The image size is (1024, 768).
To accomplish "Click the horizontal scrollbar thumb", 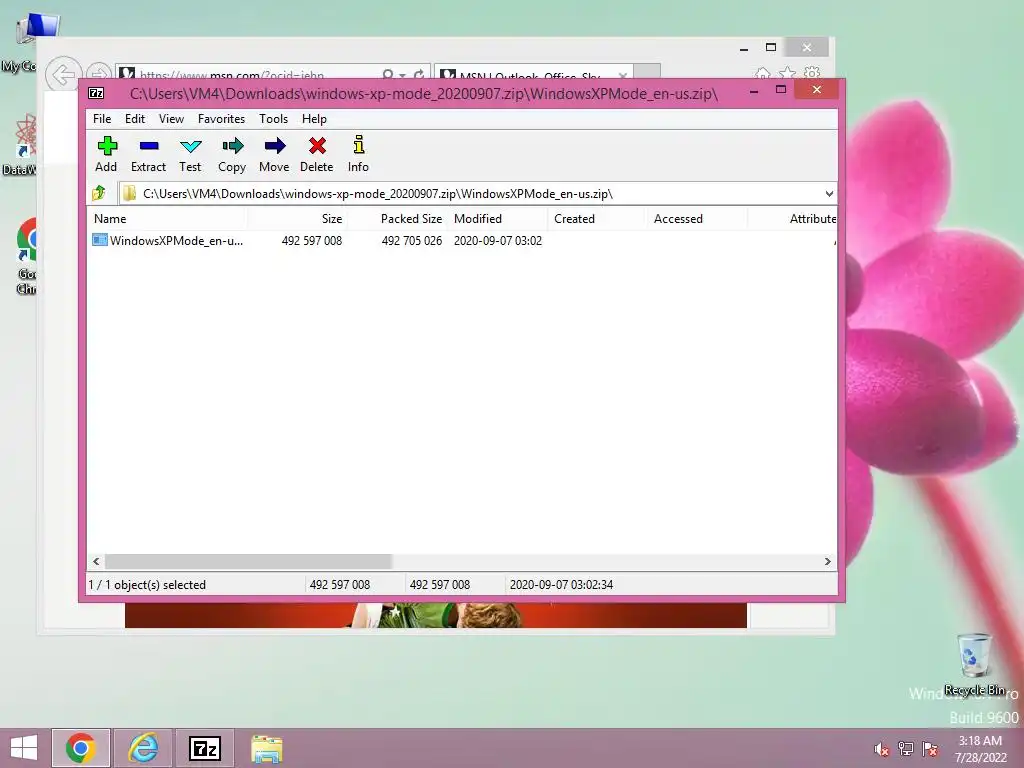I will [x=248, y=561].
